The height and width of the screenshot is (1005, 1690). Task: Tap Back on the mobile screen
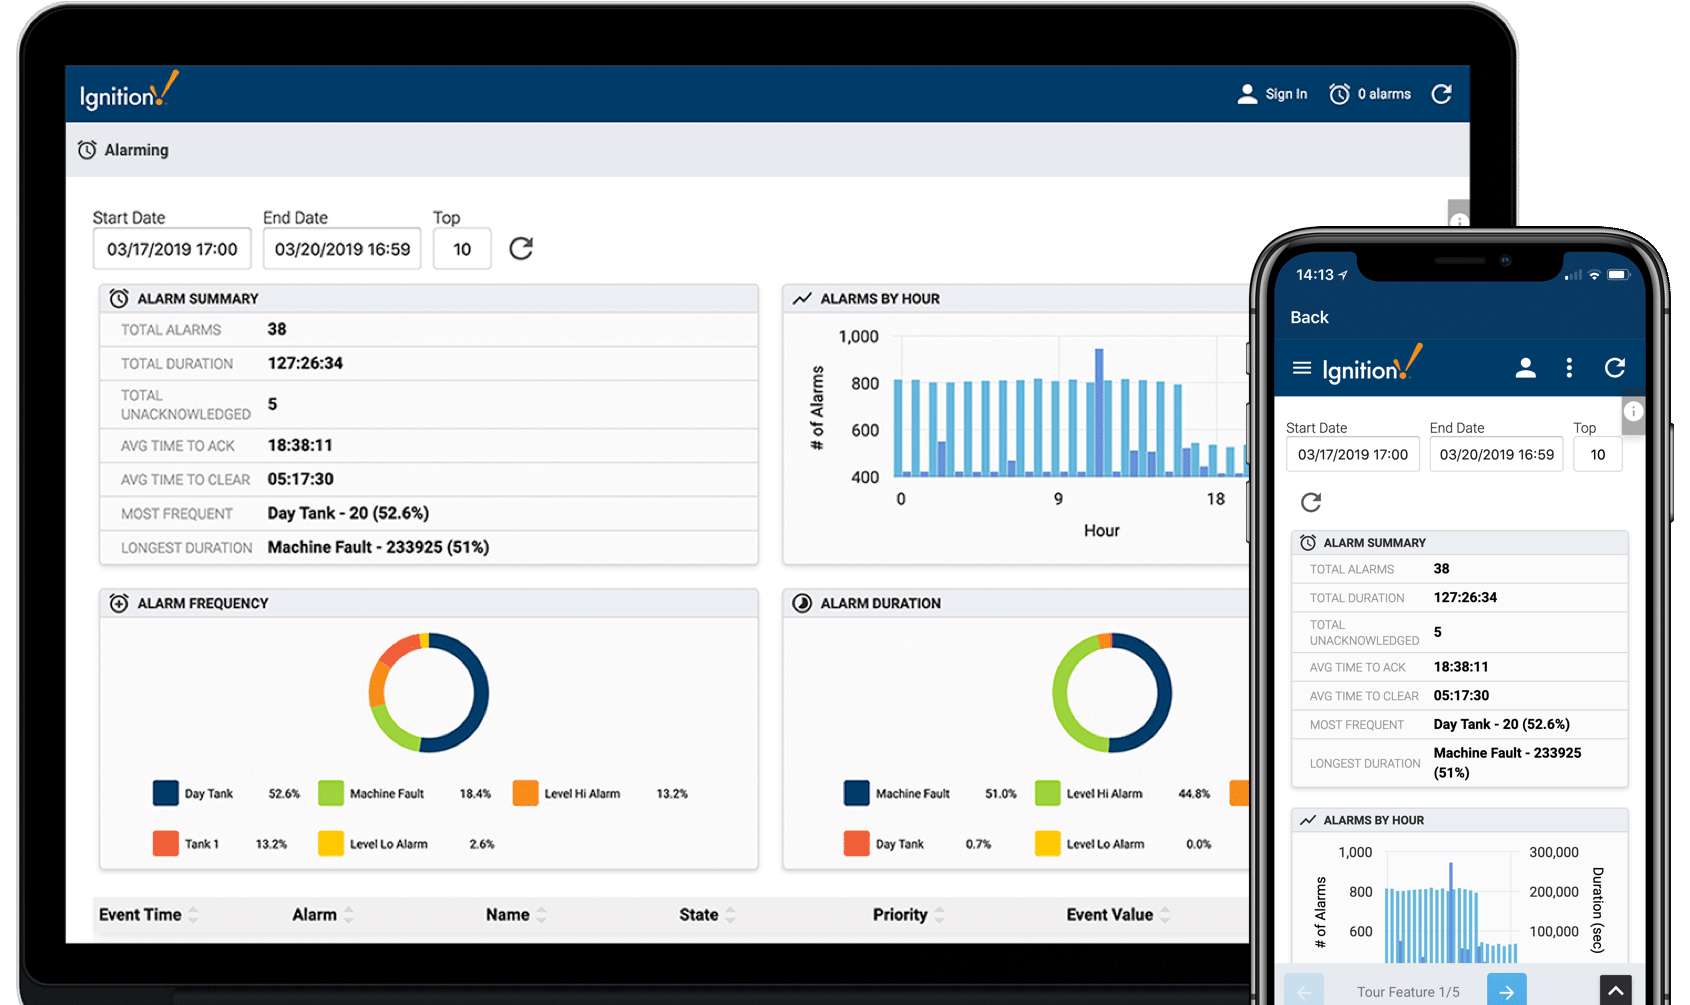pyautogui.click(x=1309, y=317)
